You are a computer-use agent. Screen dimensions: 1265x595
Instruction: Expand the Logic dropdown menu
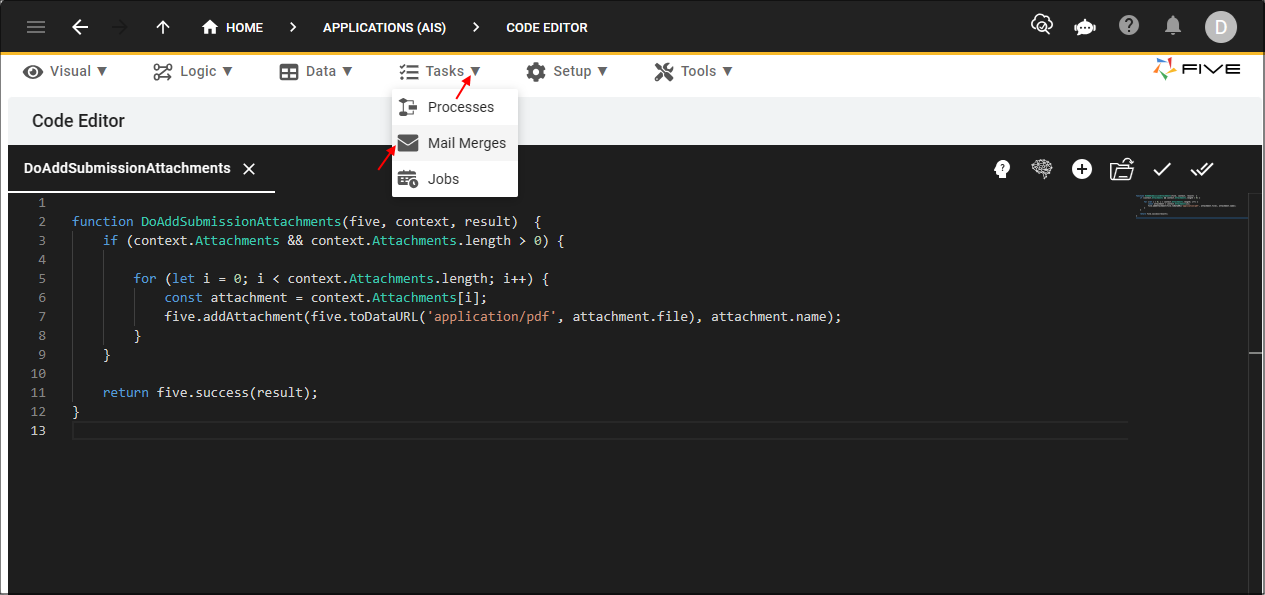pyautogui.click(x=193, y=71)
